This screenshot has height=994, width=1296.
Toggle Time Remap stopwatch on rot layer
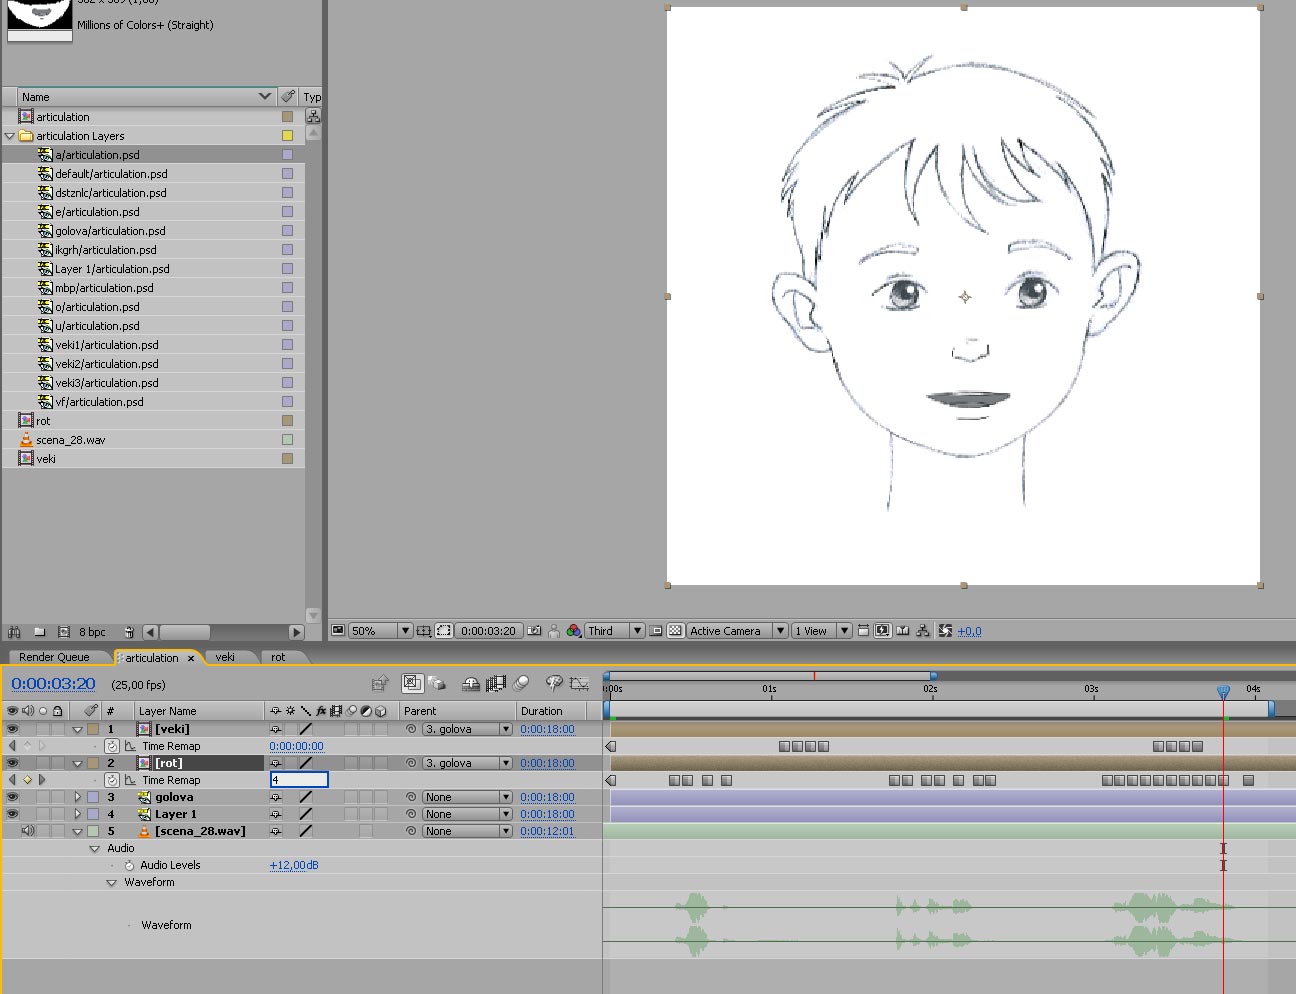[112, 780]
